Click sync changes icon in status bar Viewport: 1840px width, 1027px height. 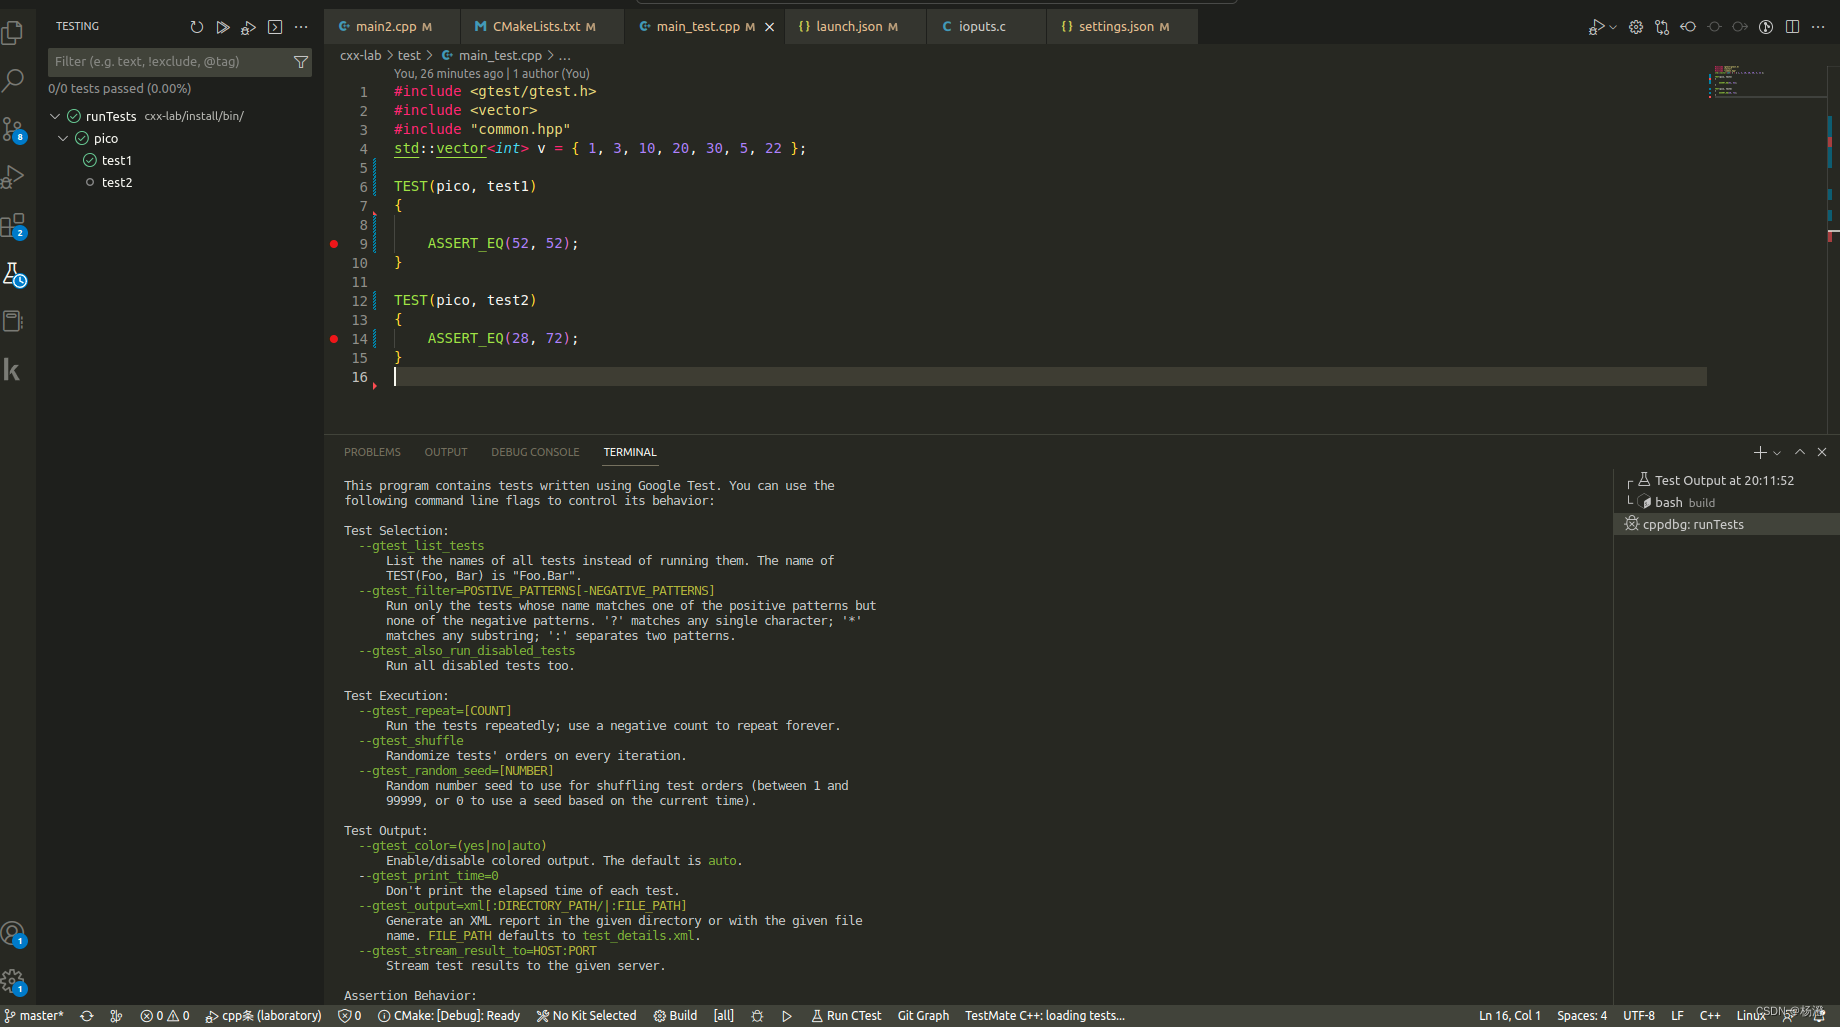pyautogui.click(x=87, y=1016)
